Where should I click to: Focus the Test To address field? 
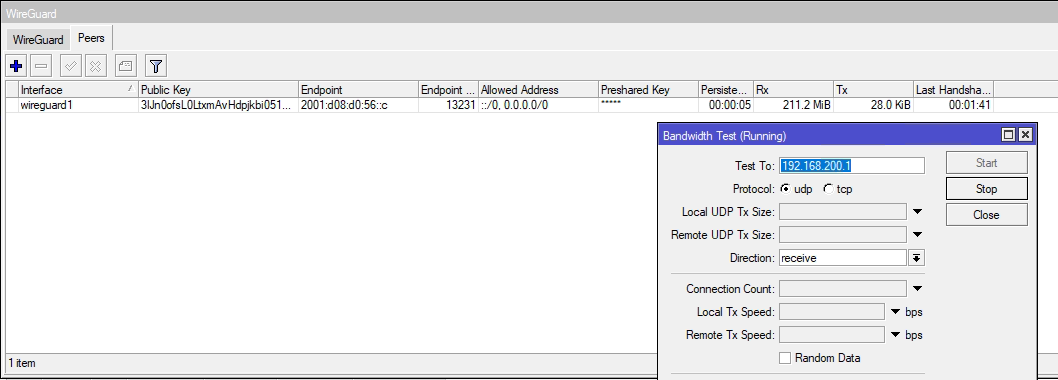tap(852, 165)
